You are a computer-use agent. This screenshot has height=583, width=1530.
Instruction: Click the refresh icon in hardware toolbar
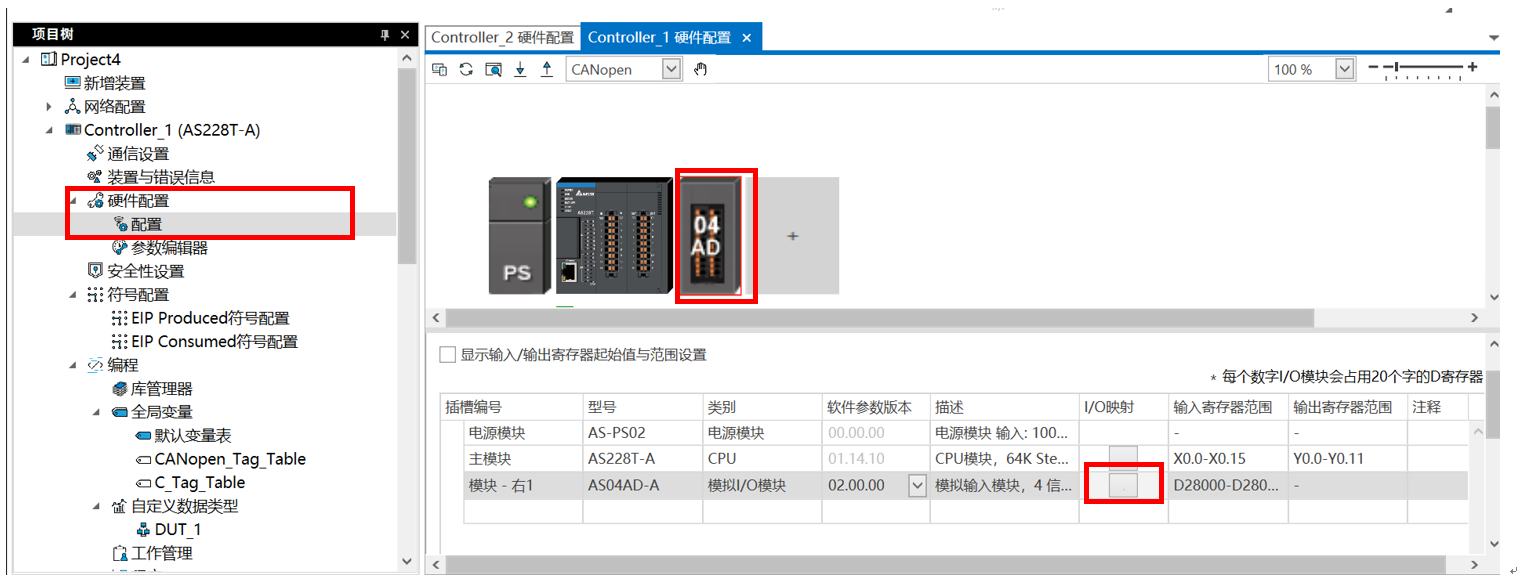[x=466, y=69]
